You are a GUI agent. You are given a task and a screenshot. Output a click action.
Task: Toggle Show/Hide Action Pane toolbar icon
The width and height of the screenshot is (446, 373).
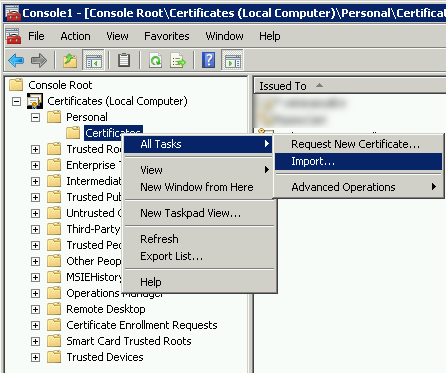[233, 61]
